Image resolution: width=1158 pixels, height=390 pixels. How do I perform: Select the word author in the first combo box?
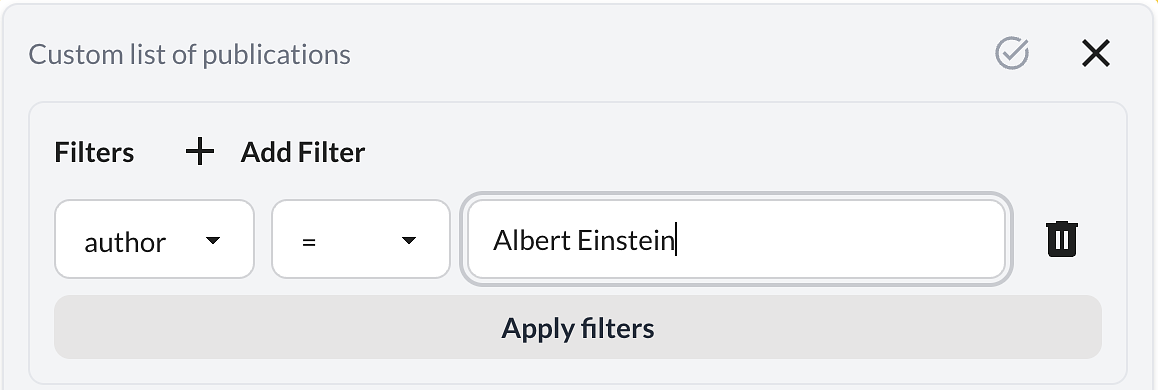tap(125, 242)
